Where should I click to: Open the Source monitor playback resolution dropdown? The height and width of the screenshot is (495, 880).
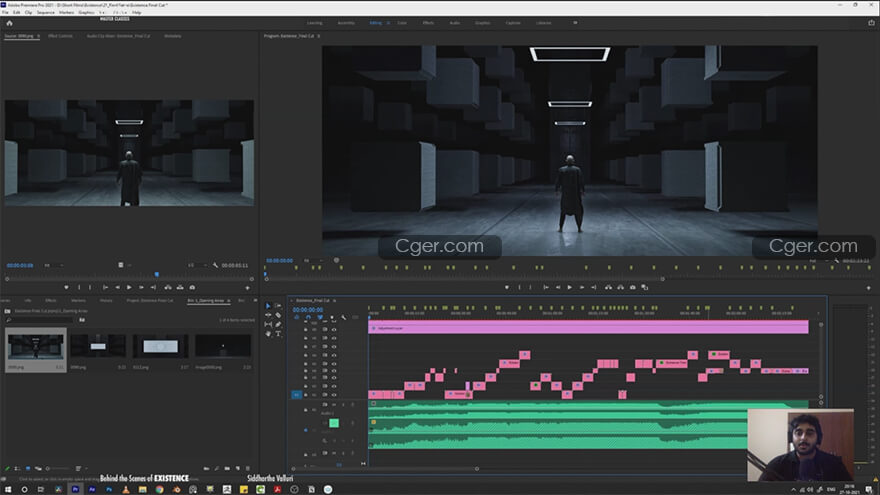click(196, 265)
